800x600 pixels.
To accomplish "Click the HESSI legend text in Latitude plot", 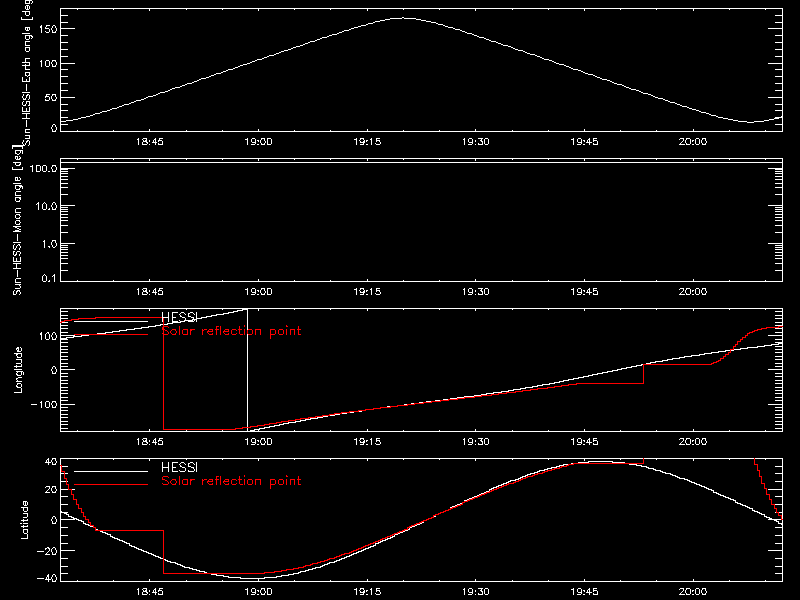I will click(x=179, y=467).
